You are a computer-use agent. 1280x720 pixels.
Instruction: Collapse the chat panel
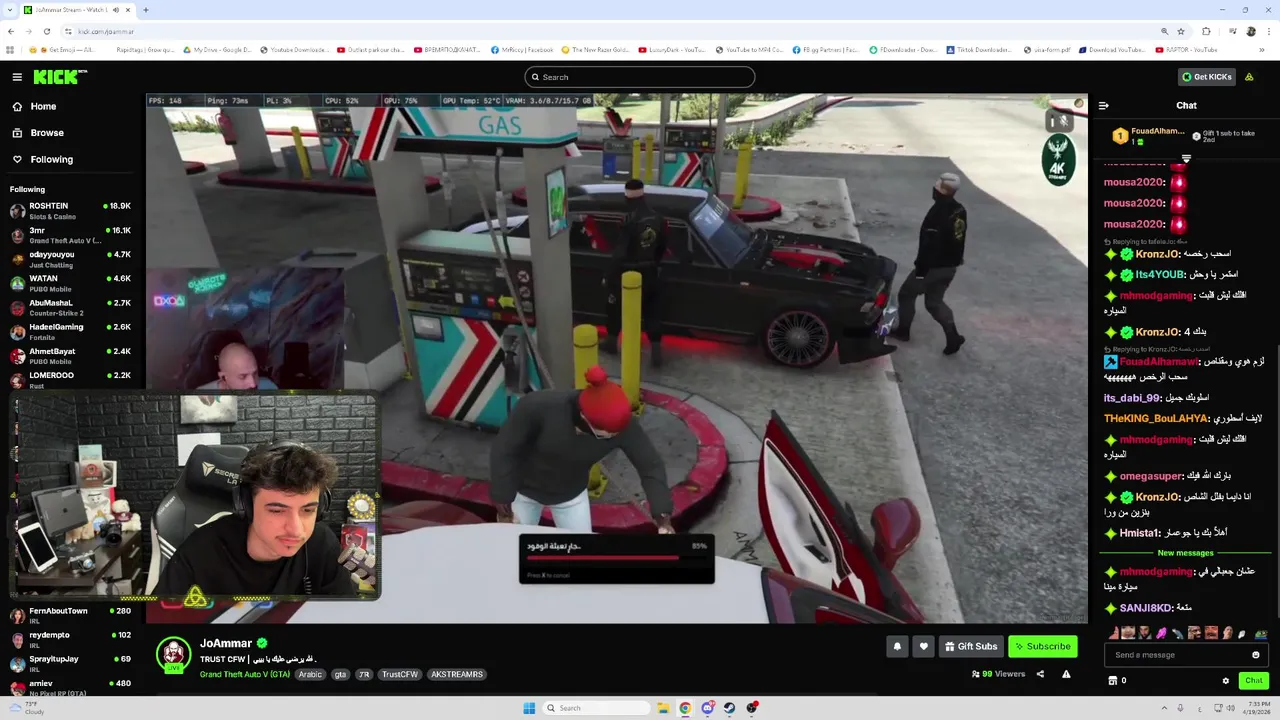1103,105
